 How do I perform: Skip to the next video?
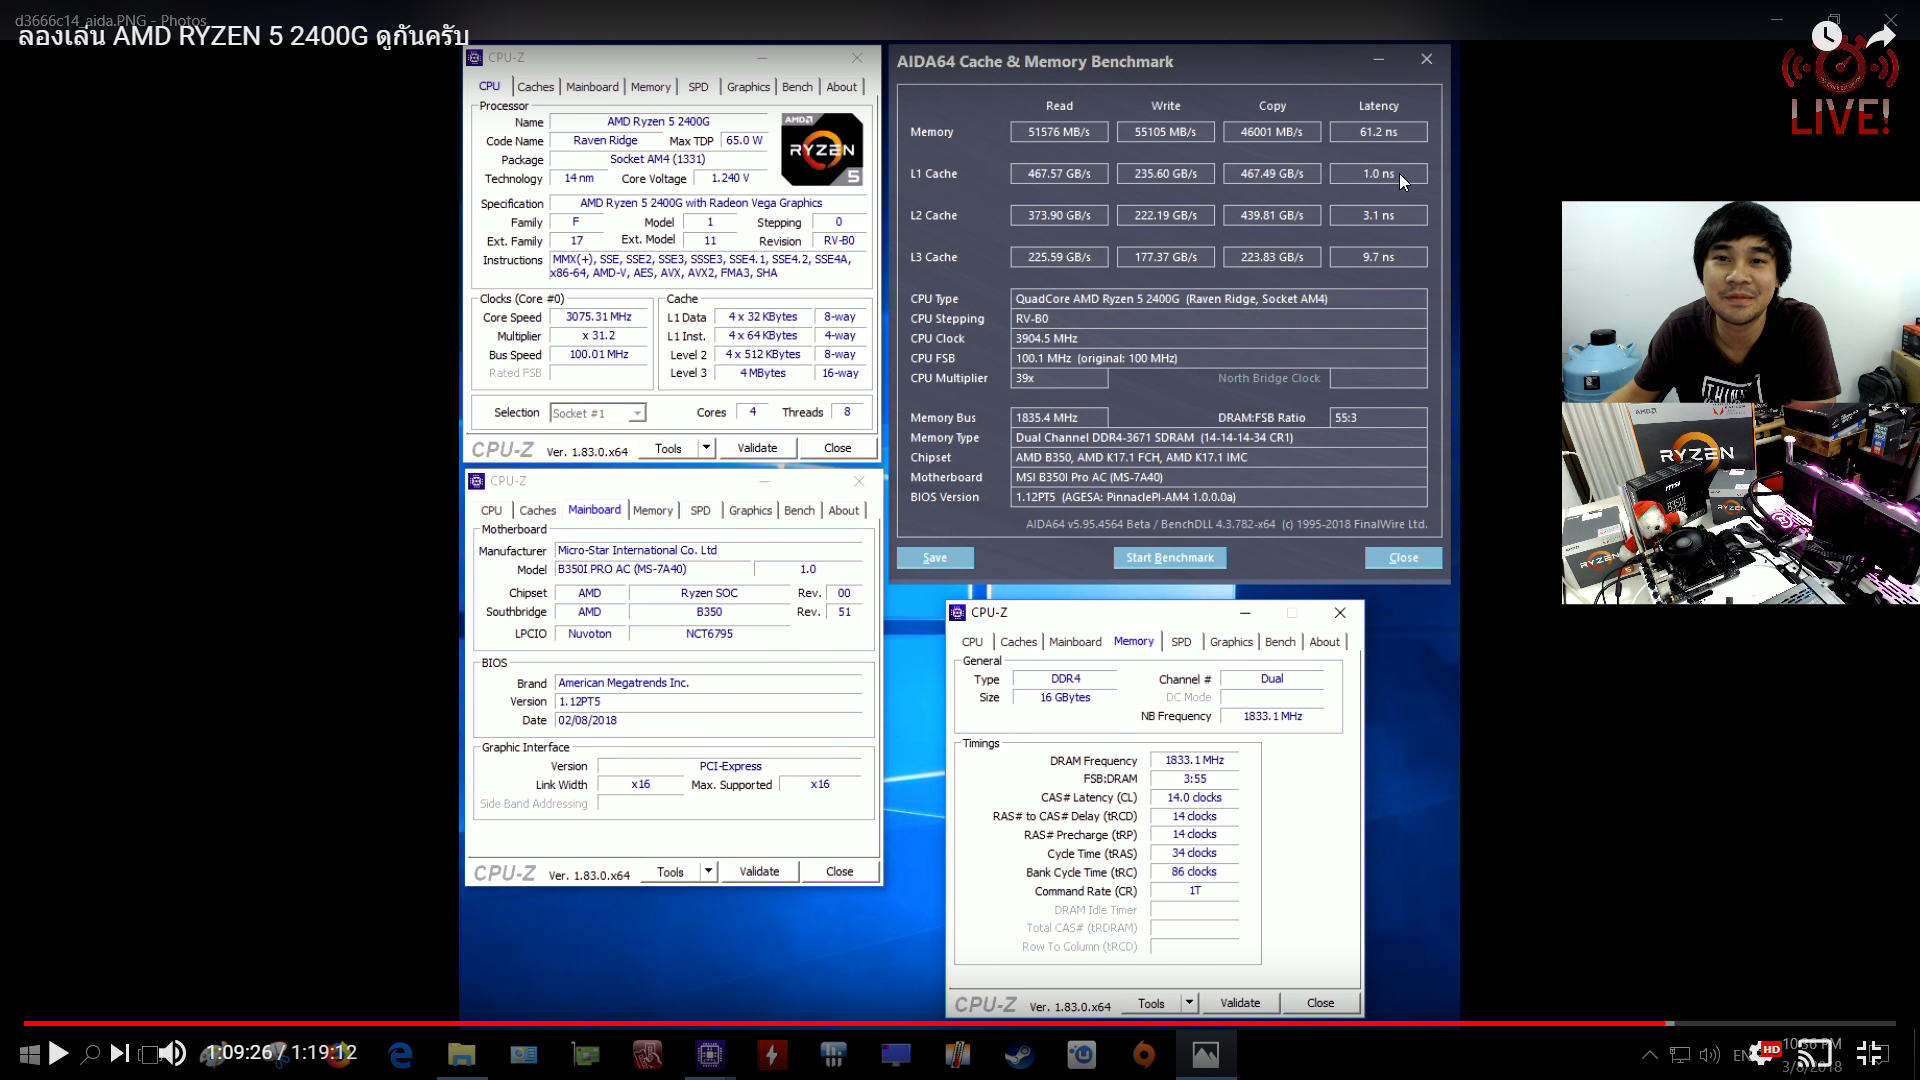120,1053
